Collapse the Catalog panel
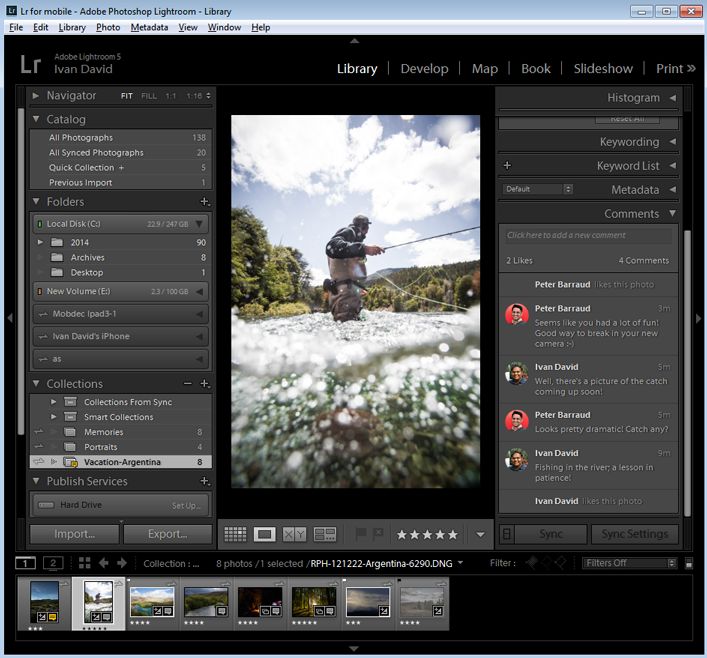Viewport: 707px width, 658px height. coord(36,119)
